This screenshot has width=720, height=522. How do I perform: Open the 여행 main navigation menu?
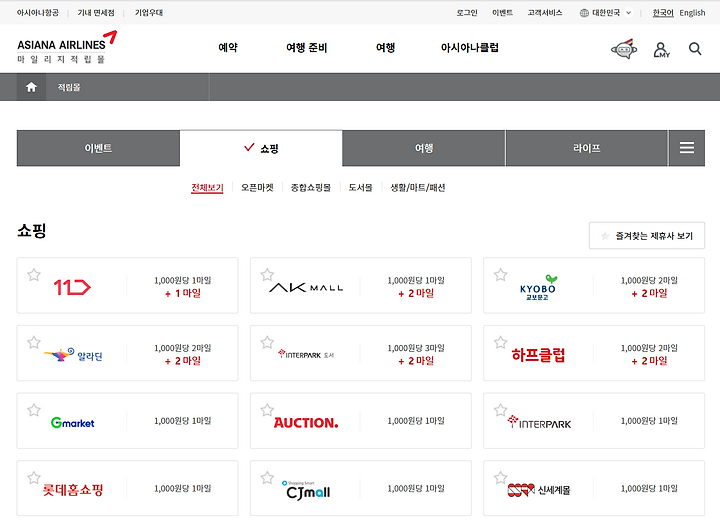tap(385, 48)
